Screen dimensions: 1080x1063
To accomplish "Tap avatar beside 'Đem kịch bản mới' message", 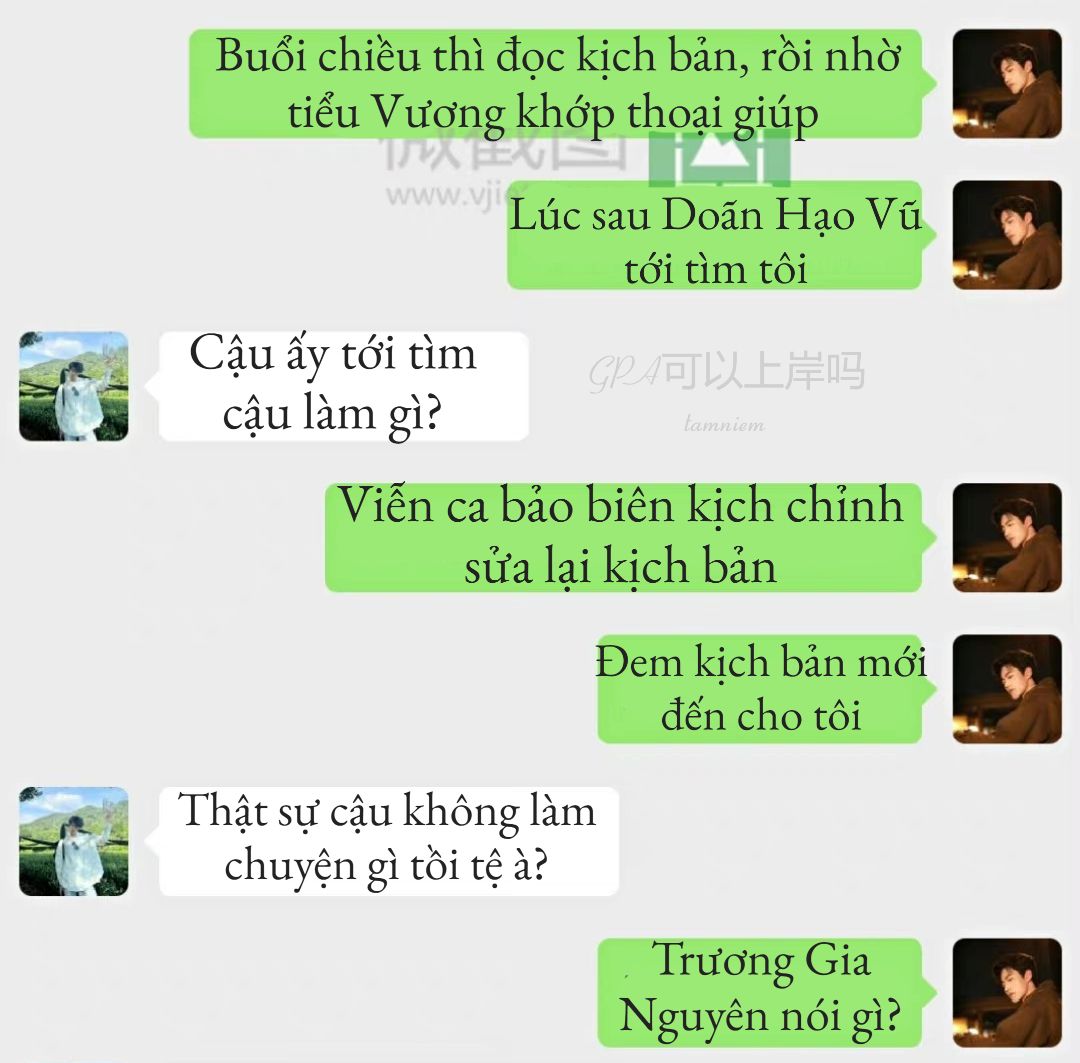I will point(1007,689).
